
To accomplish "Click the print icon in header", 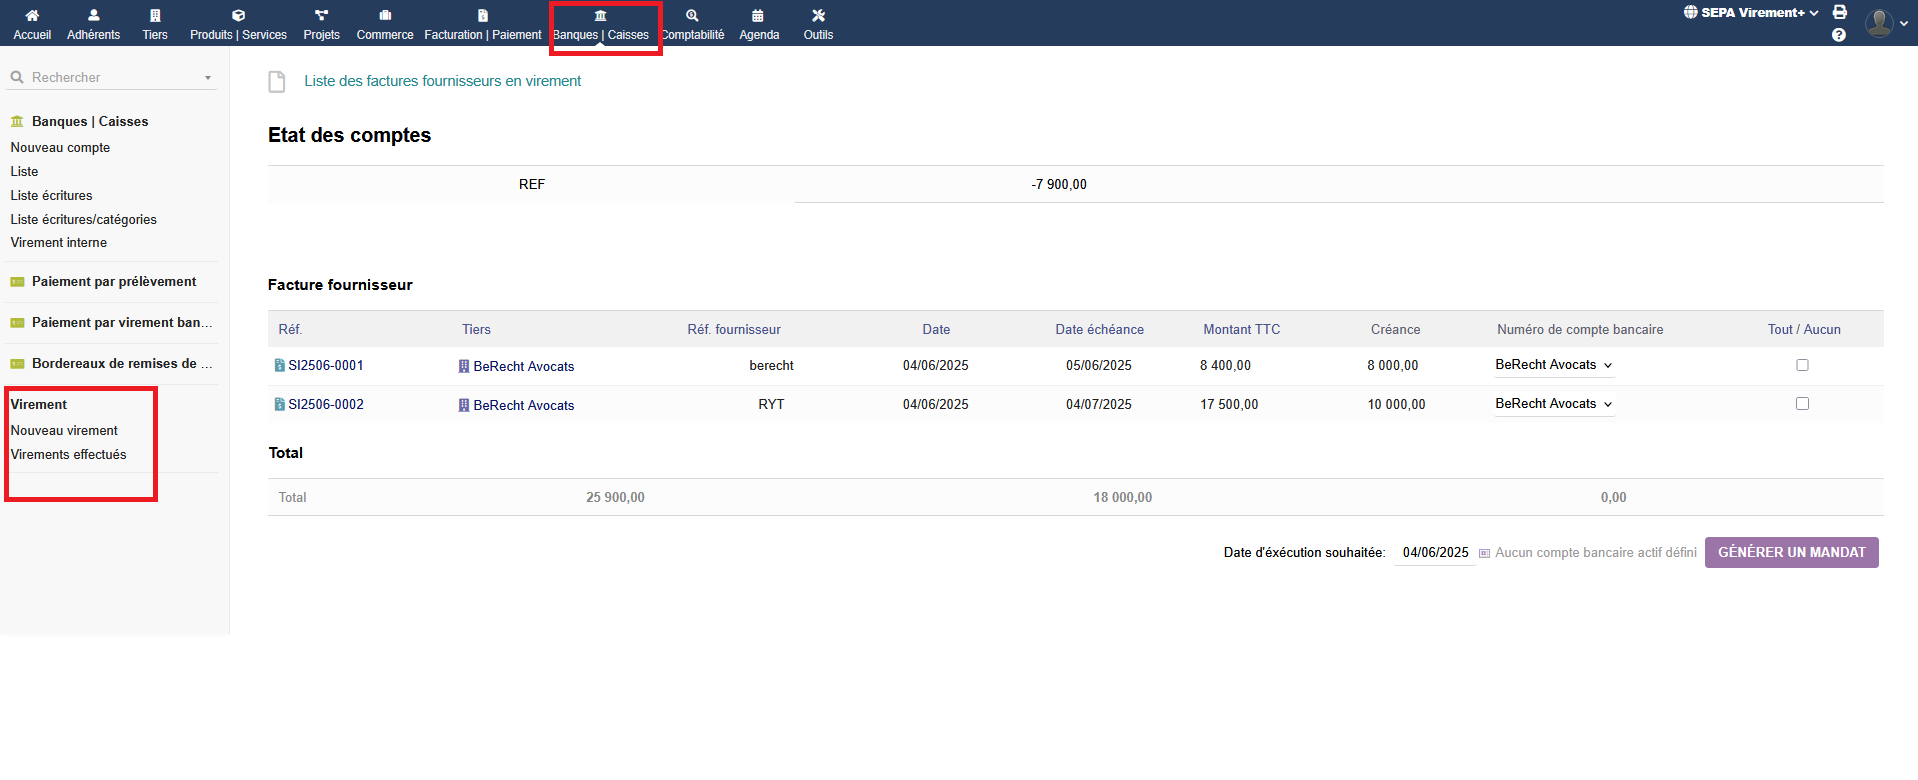I will pyautogui.click(x=1839, y=12).
